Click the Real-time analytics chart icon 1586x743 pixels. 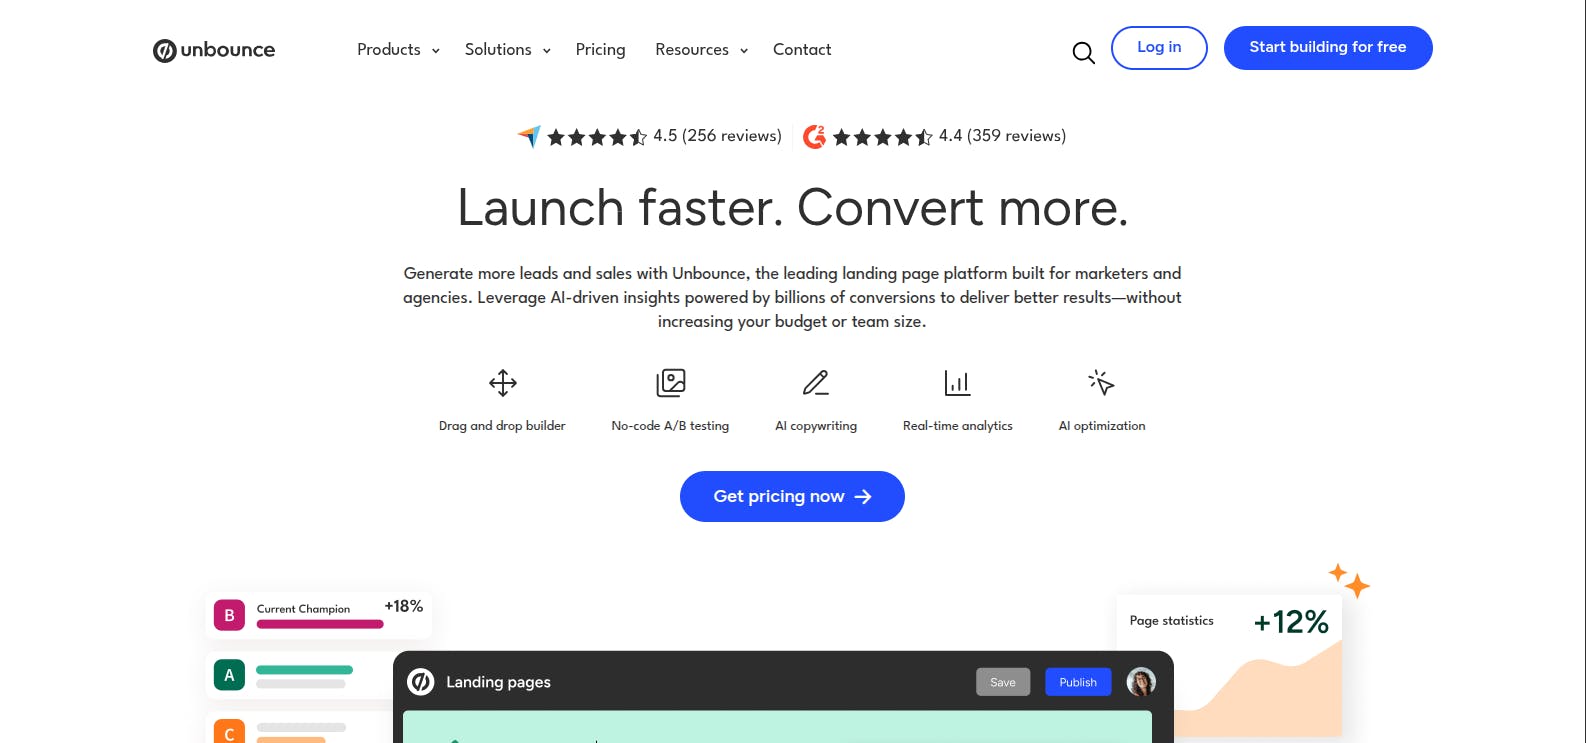click(957, 383)
